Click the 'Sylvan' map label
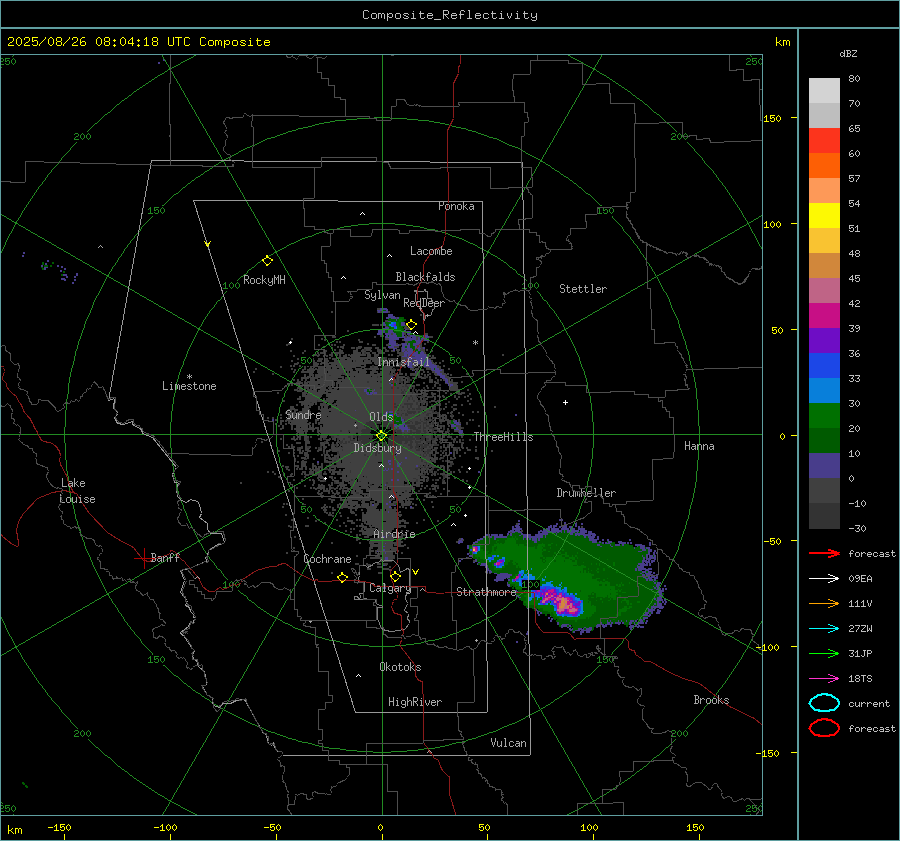The width and height of the screenshot is (900, 841). click(x=382, y=295)
